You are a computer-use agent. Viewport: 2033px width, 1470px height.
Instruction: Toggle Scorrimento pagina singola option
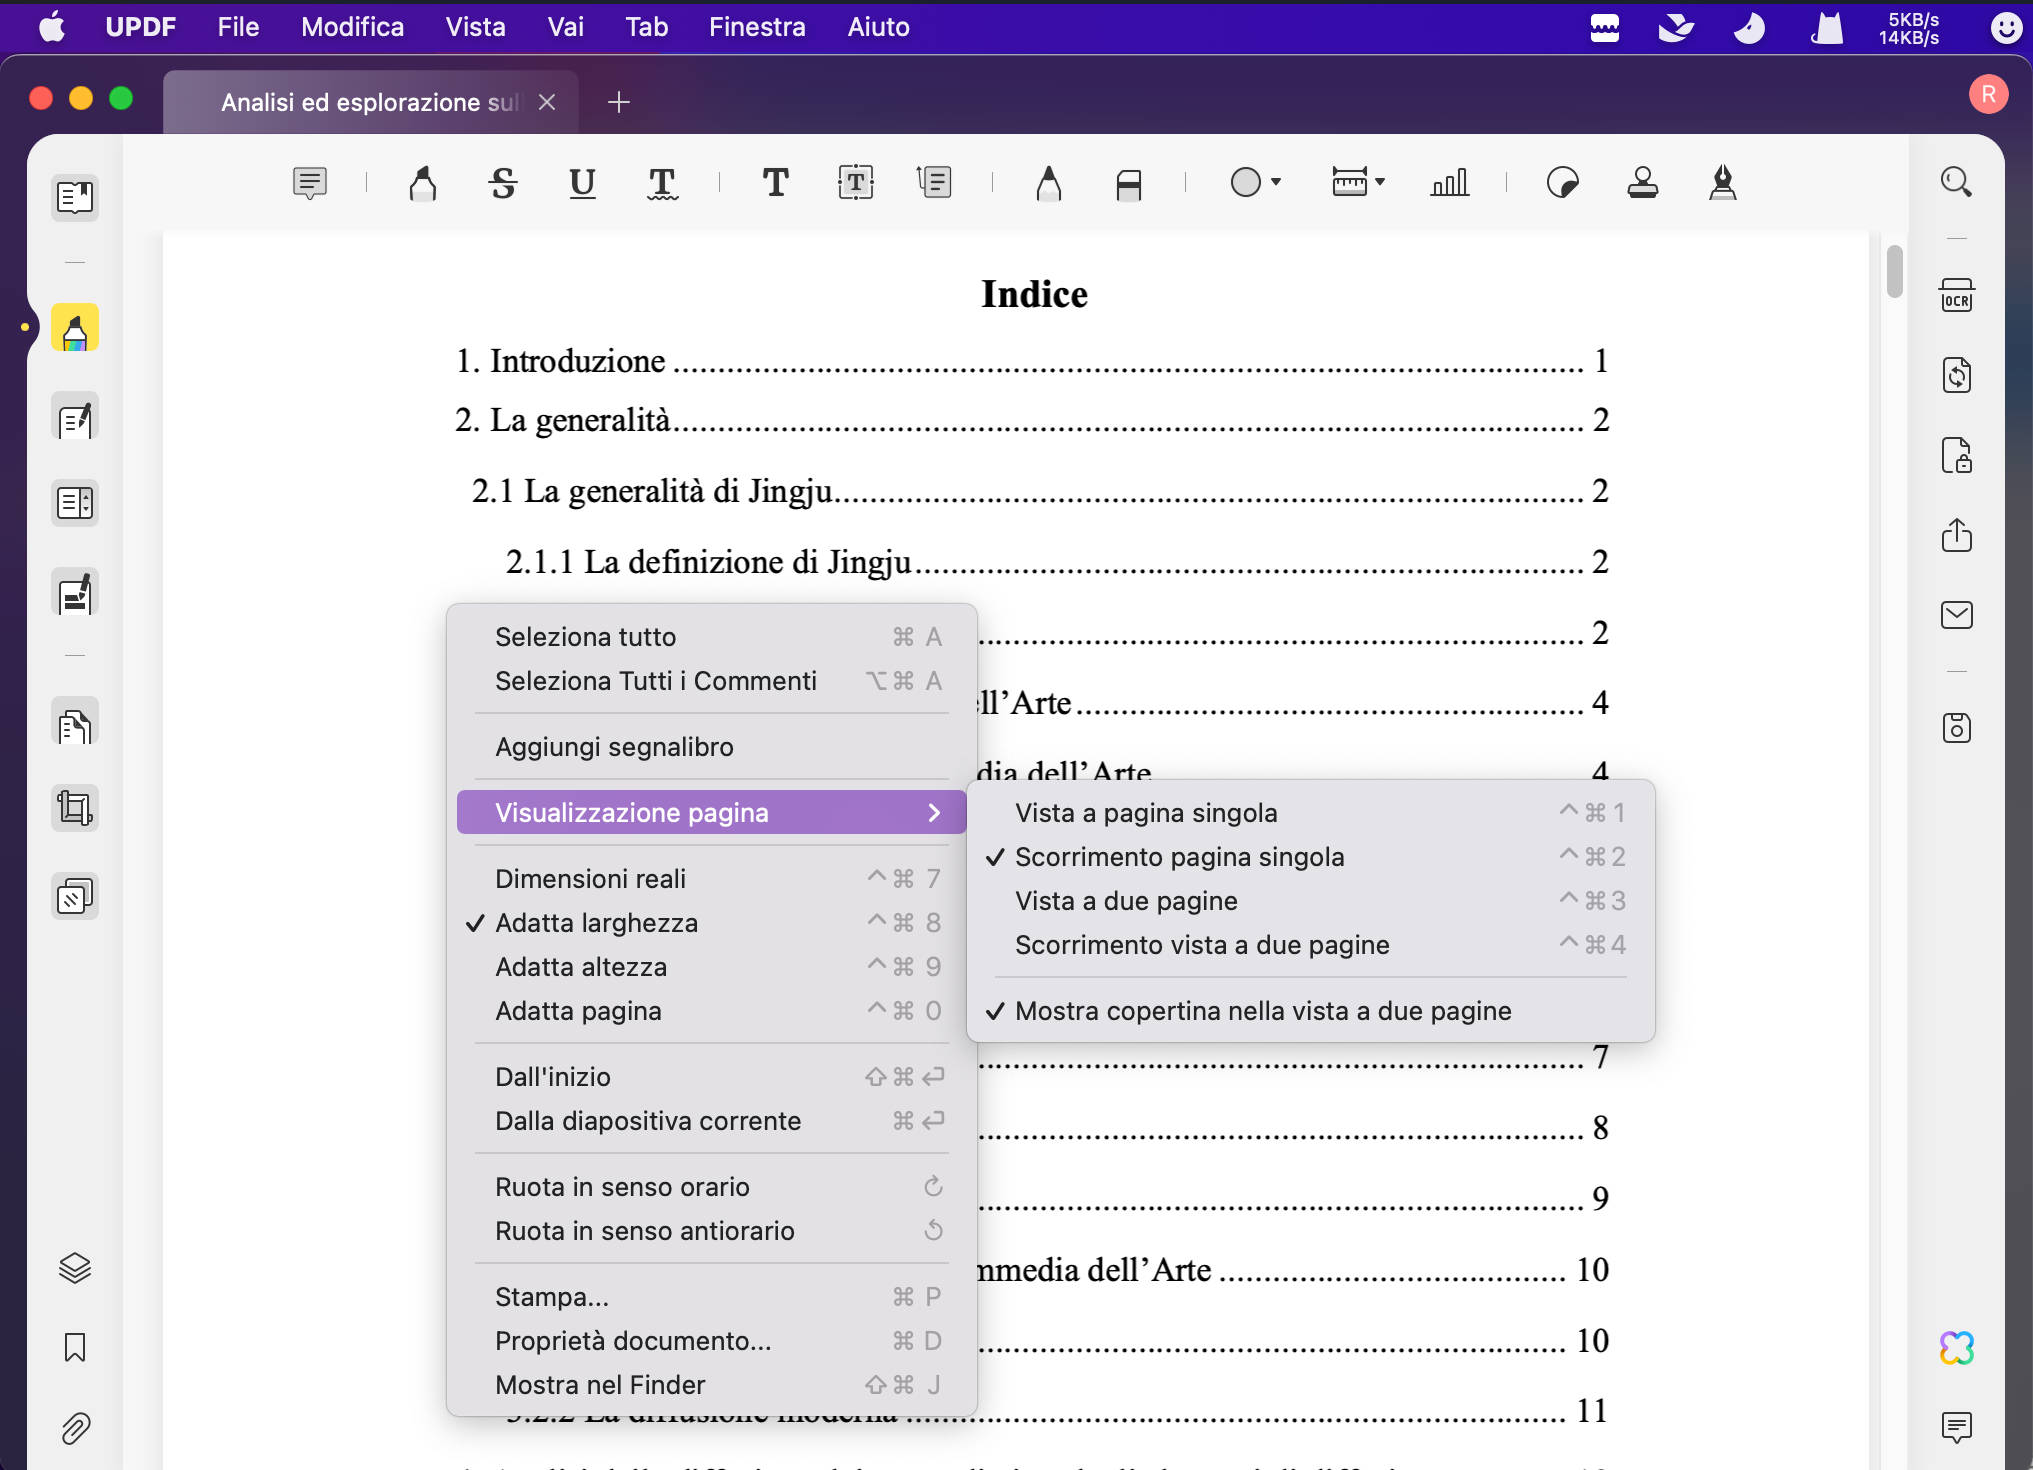(x=1310, y=857)
